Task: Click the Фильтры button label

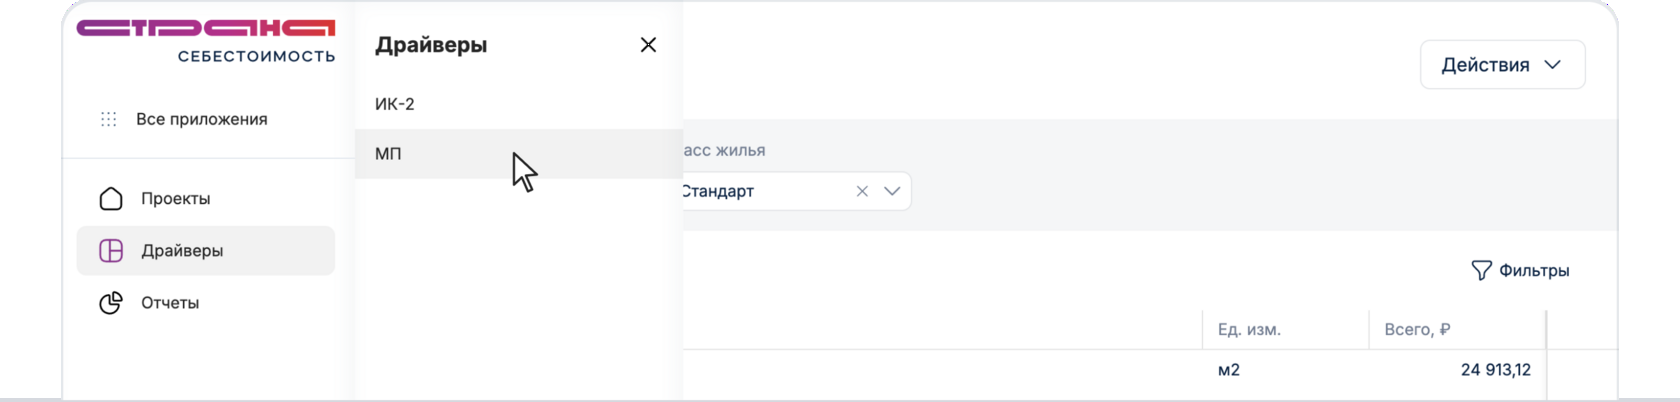Action: pos(1534,271)
